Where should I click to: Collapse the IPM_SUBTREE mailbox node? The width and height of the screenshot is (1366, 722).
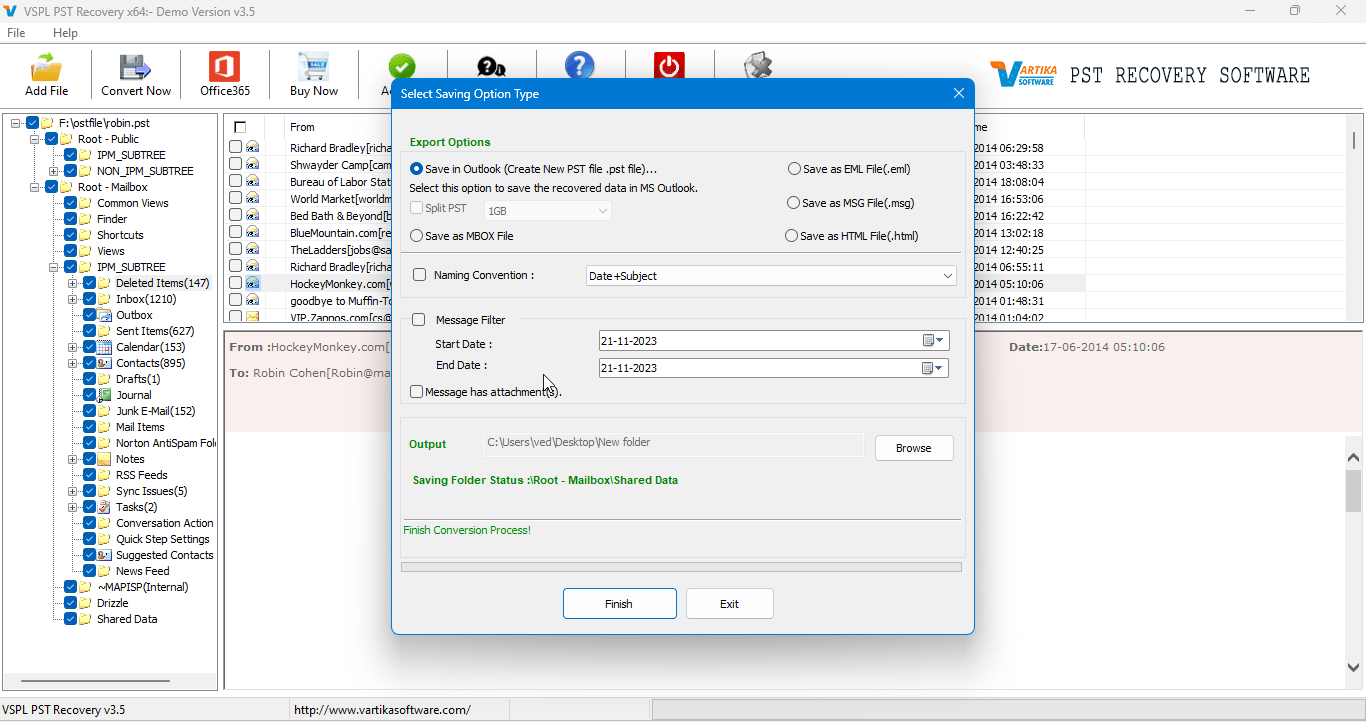[x=53, y=267]
